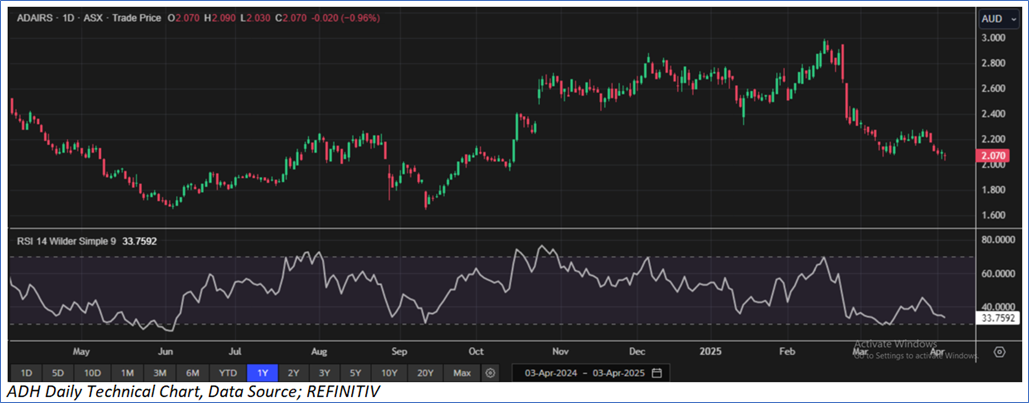Click the 2025 label on time axis
The width and height of the screenshot is (1029, 403).
(x=711, y=352)
